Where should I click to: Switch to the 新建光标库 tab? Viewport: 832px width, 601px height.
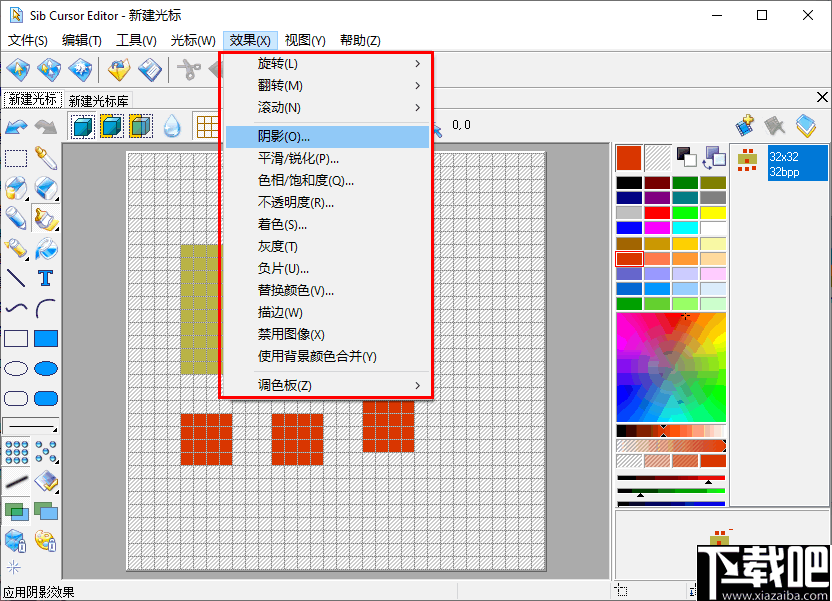click(100, 98)
